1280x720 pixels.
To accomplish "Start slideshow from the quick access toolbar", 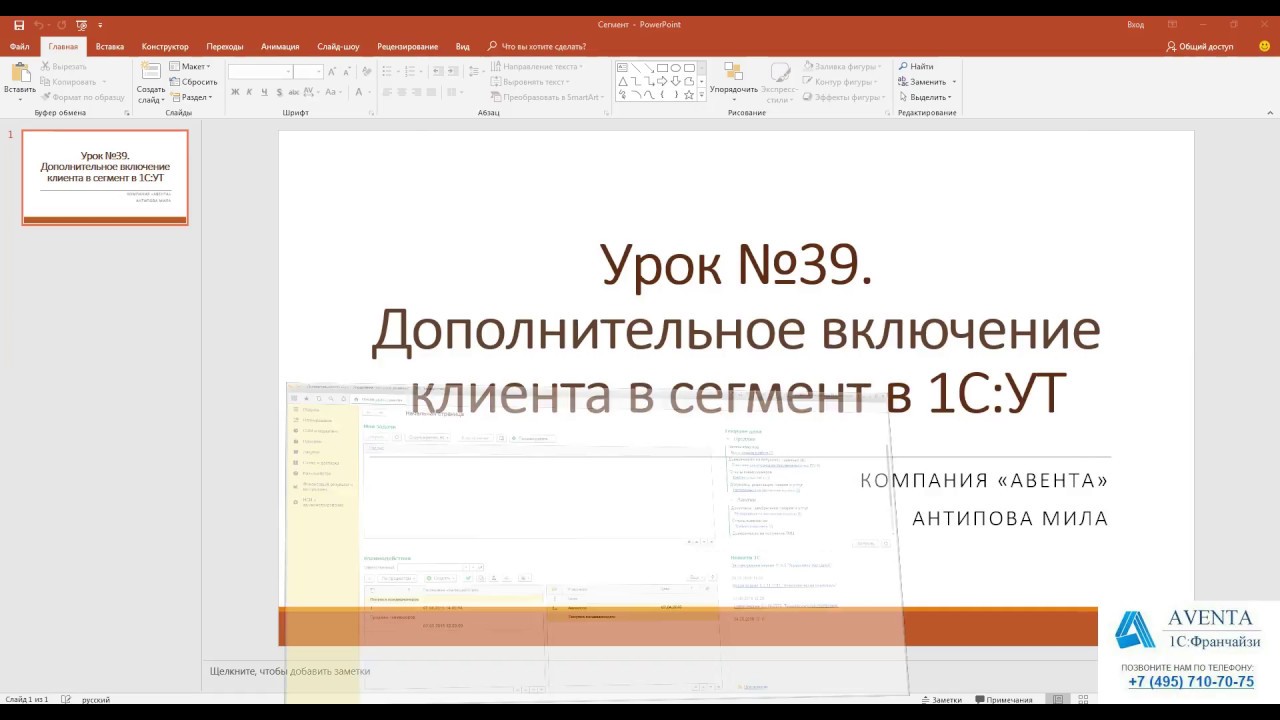I will click(x=82, y=25).
